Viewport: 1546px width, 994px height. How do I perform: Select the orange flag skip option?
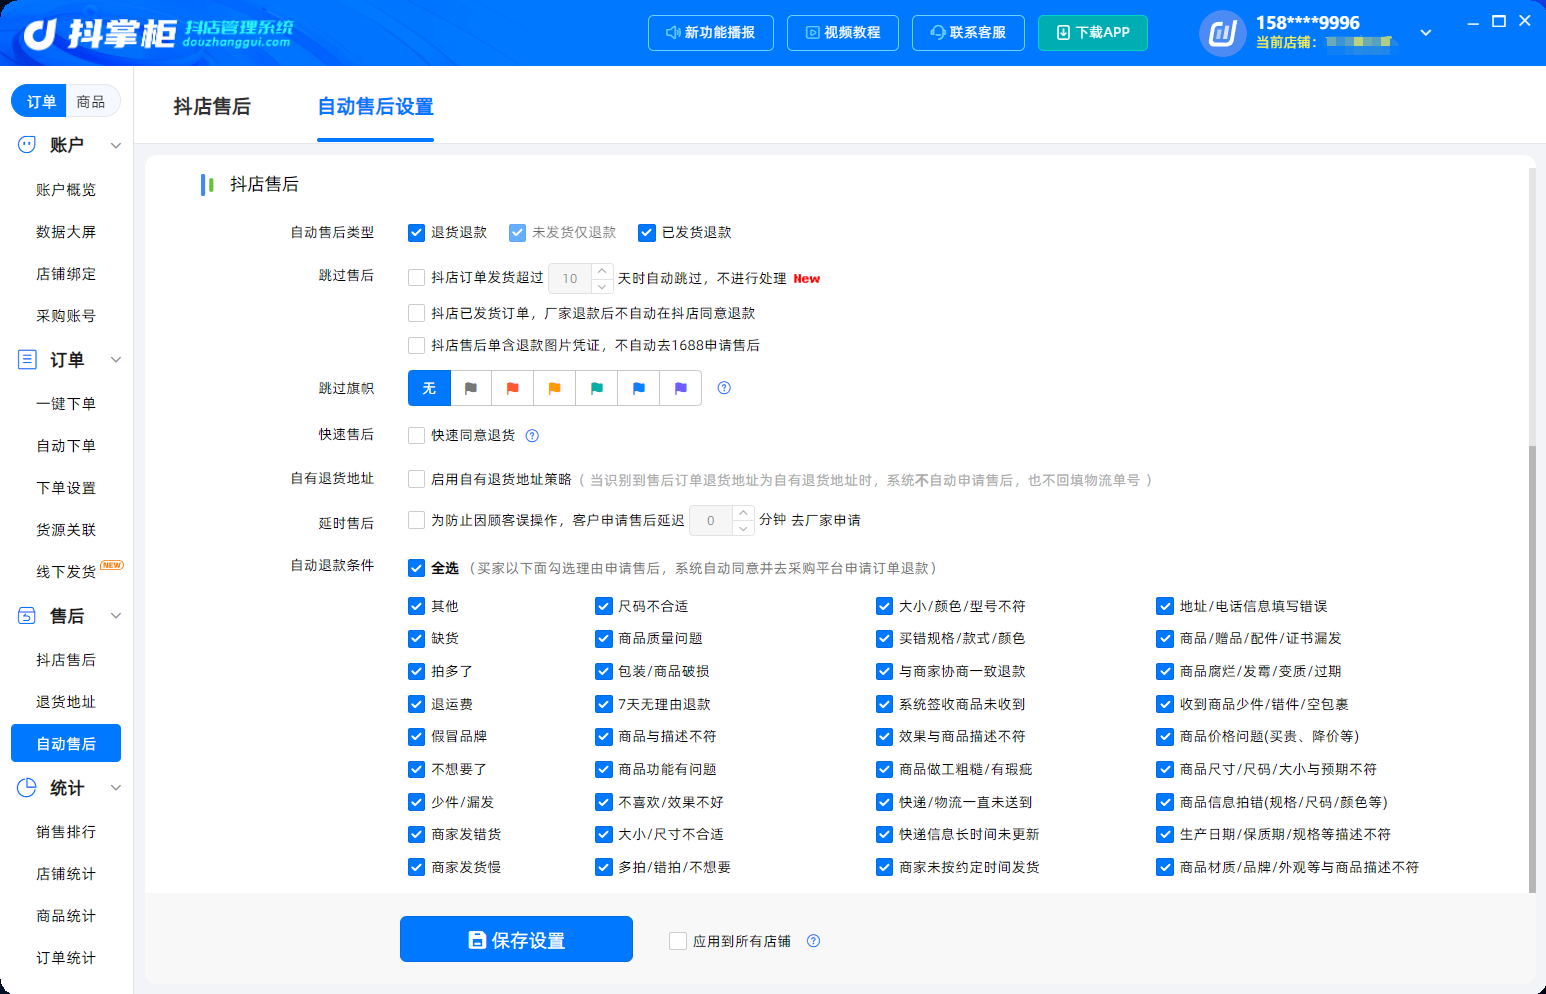pos(555,388)
